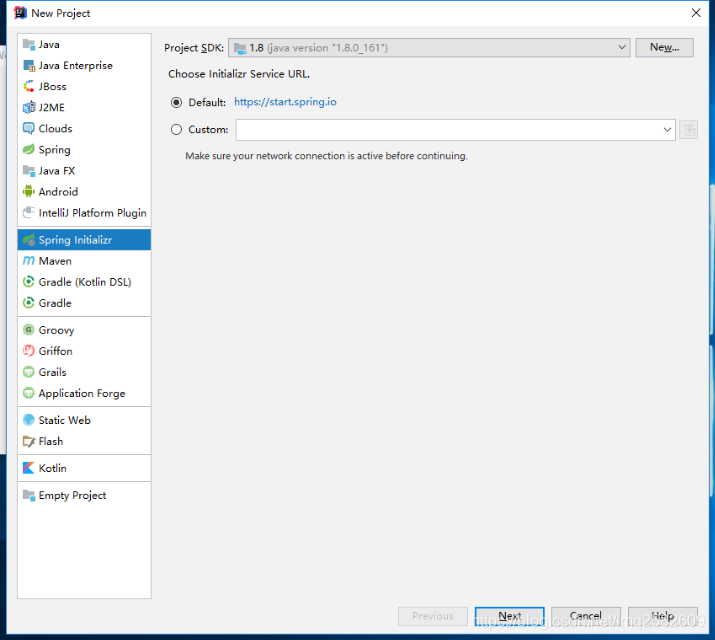Select the JBoss label
The image size is (715, 640).
tap(52, 87)
